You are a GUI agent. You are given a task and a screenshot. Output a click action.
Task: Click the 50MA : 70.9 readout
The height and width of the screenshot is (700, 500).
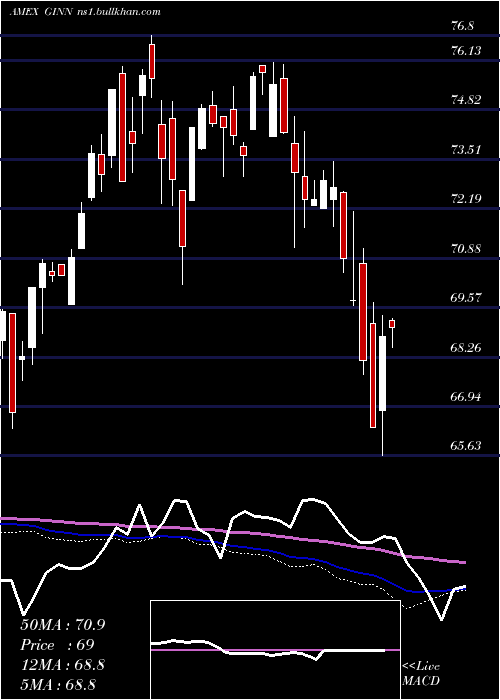coord(62,625)
